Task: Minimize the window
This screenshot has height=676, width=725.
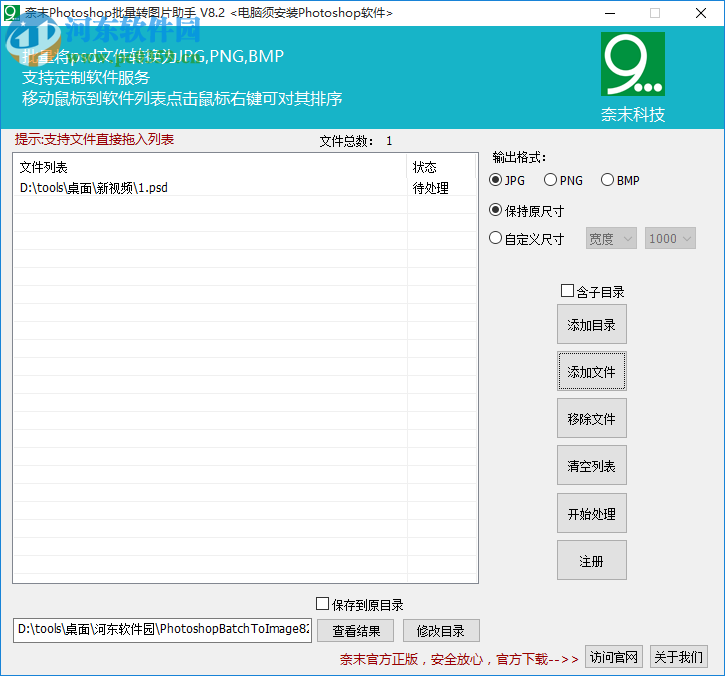Action: 610,13
